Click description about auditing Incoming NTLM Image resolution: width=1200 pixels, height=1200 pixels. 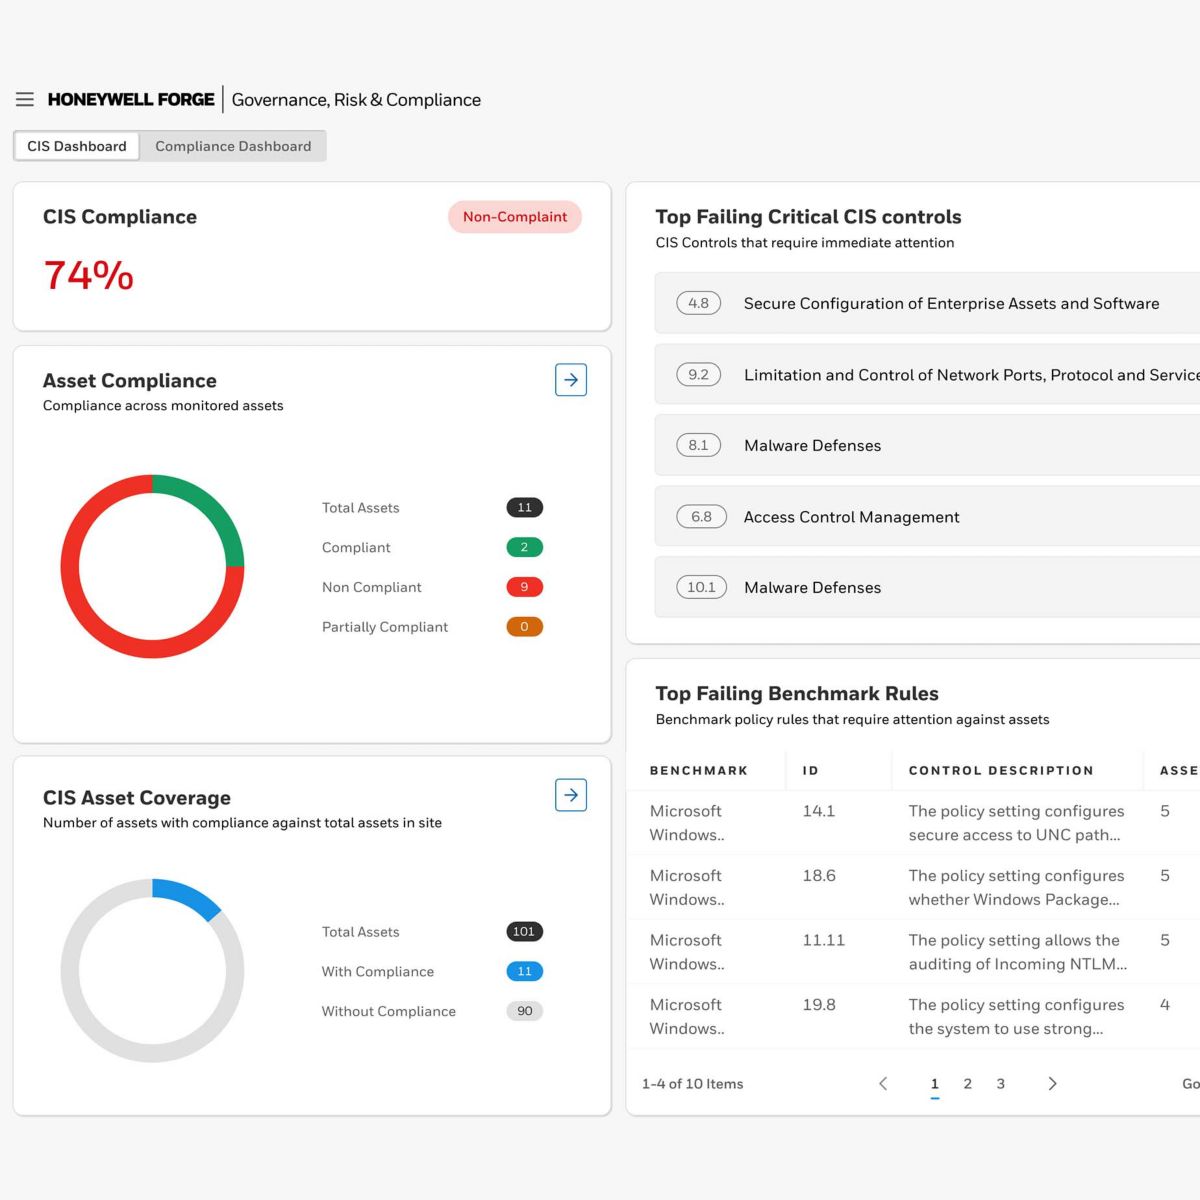(1018, 952)
